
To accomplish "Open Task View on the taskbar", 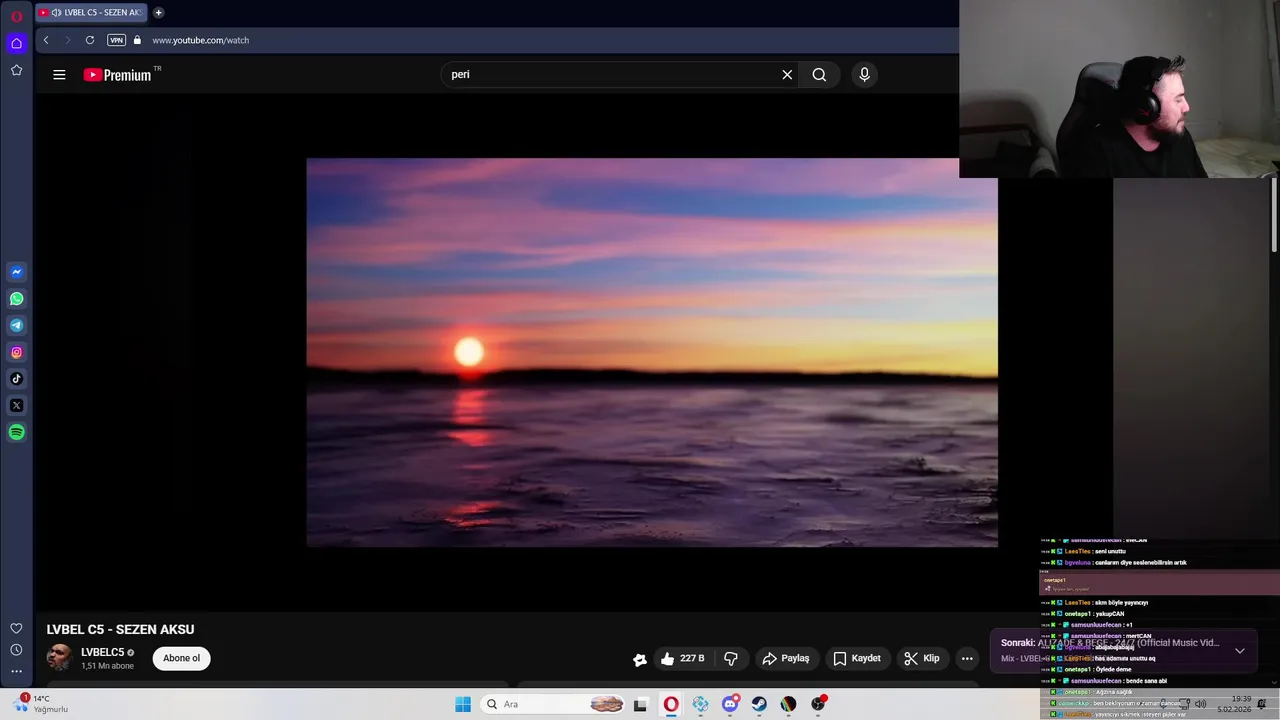I will pyautogui.click(x=640, y=704).
